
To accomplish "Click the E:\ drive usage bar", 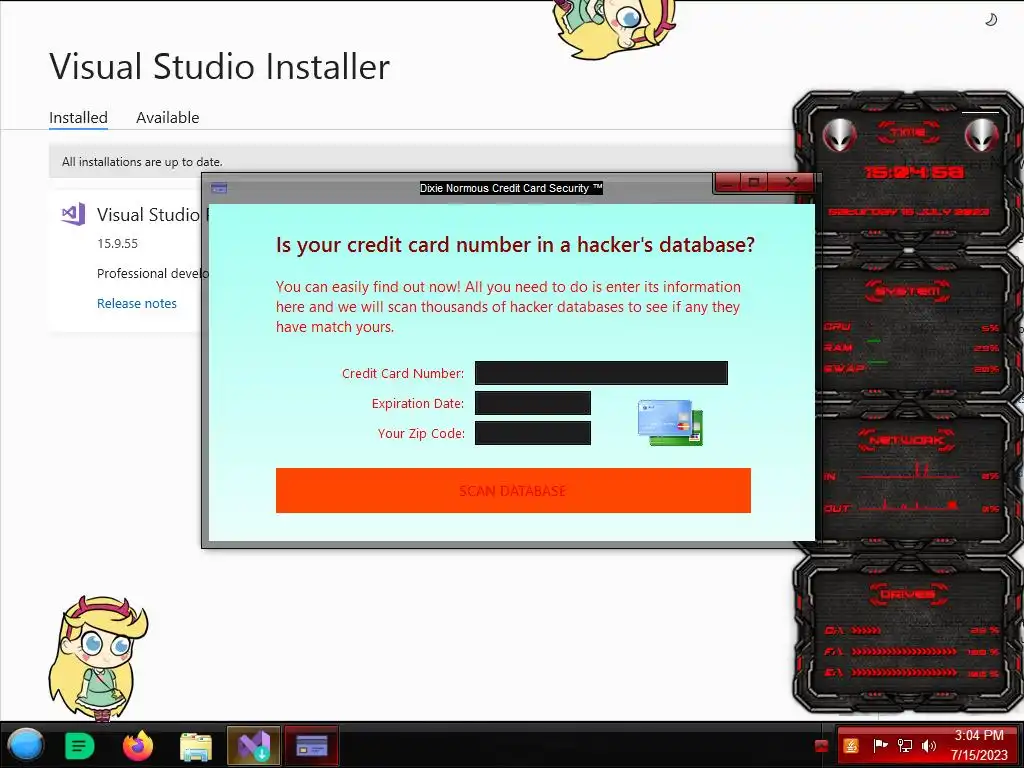I will coord(904,672).
